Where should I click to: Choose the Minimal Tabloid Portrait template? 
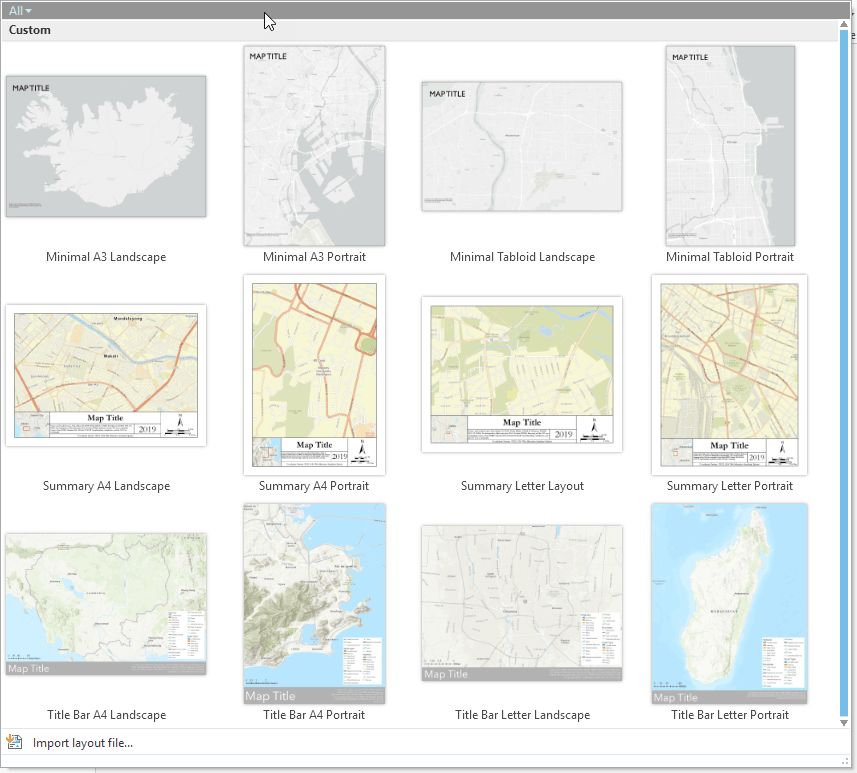[729, 146]
